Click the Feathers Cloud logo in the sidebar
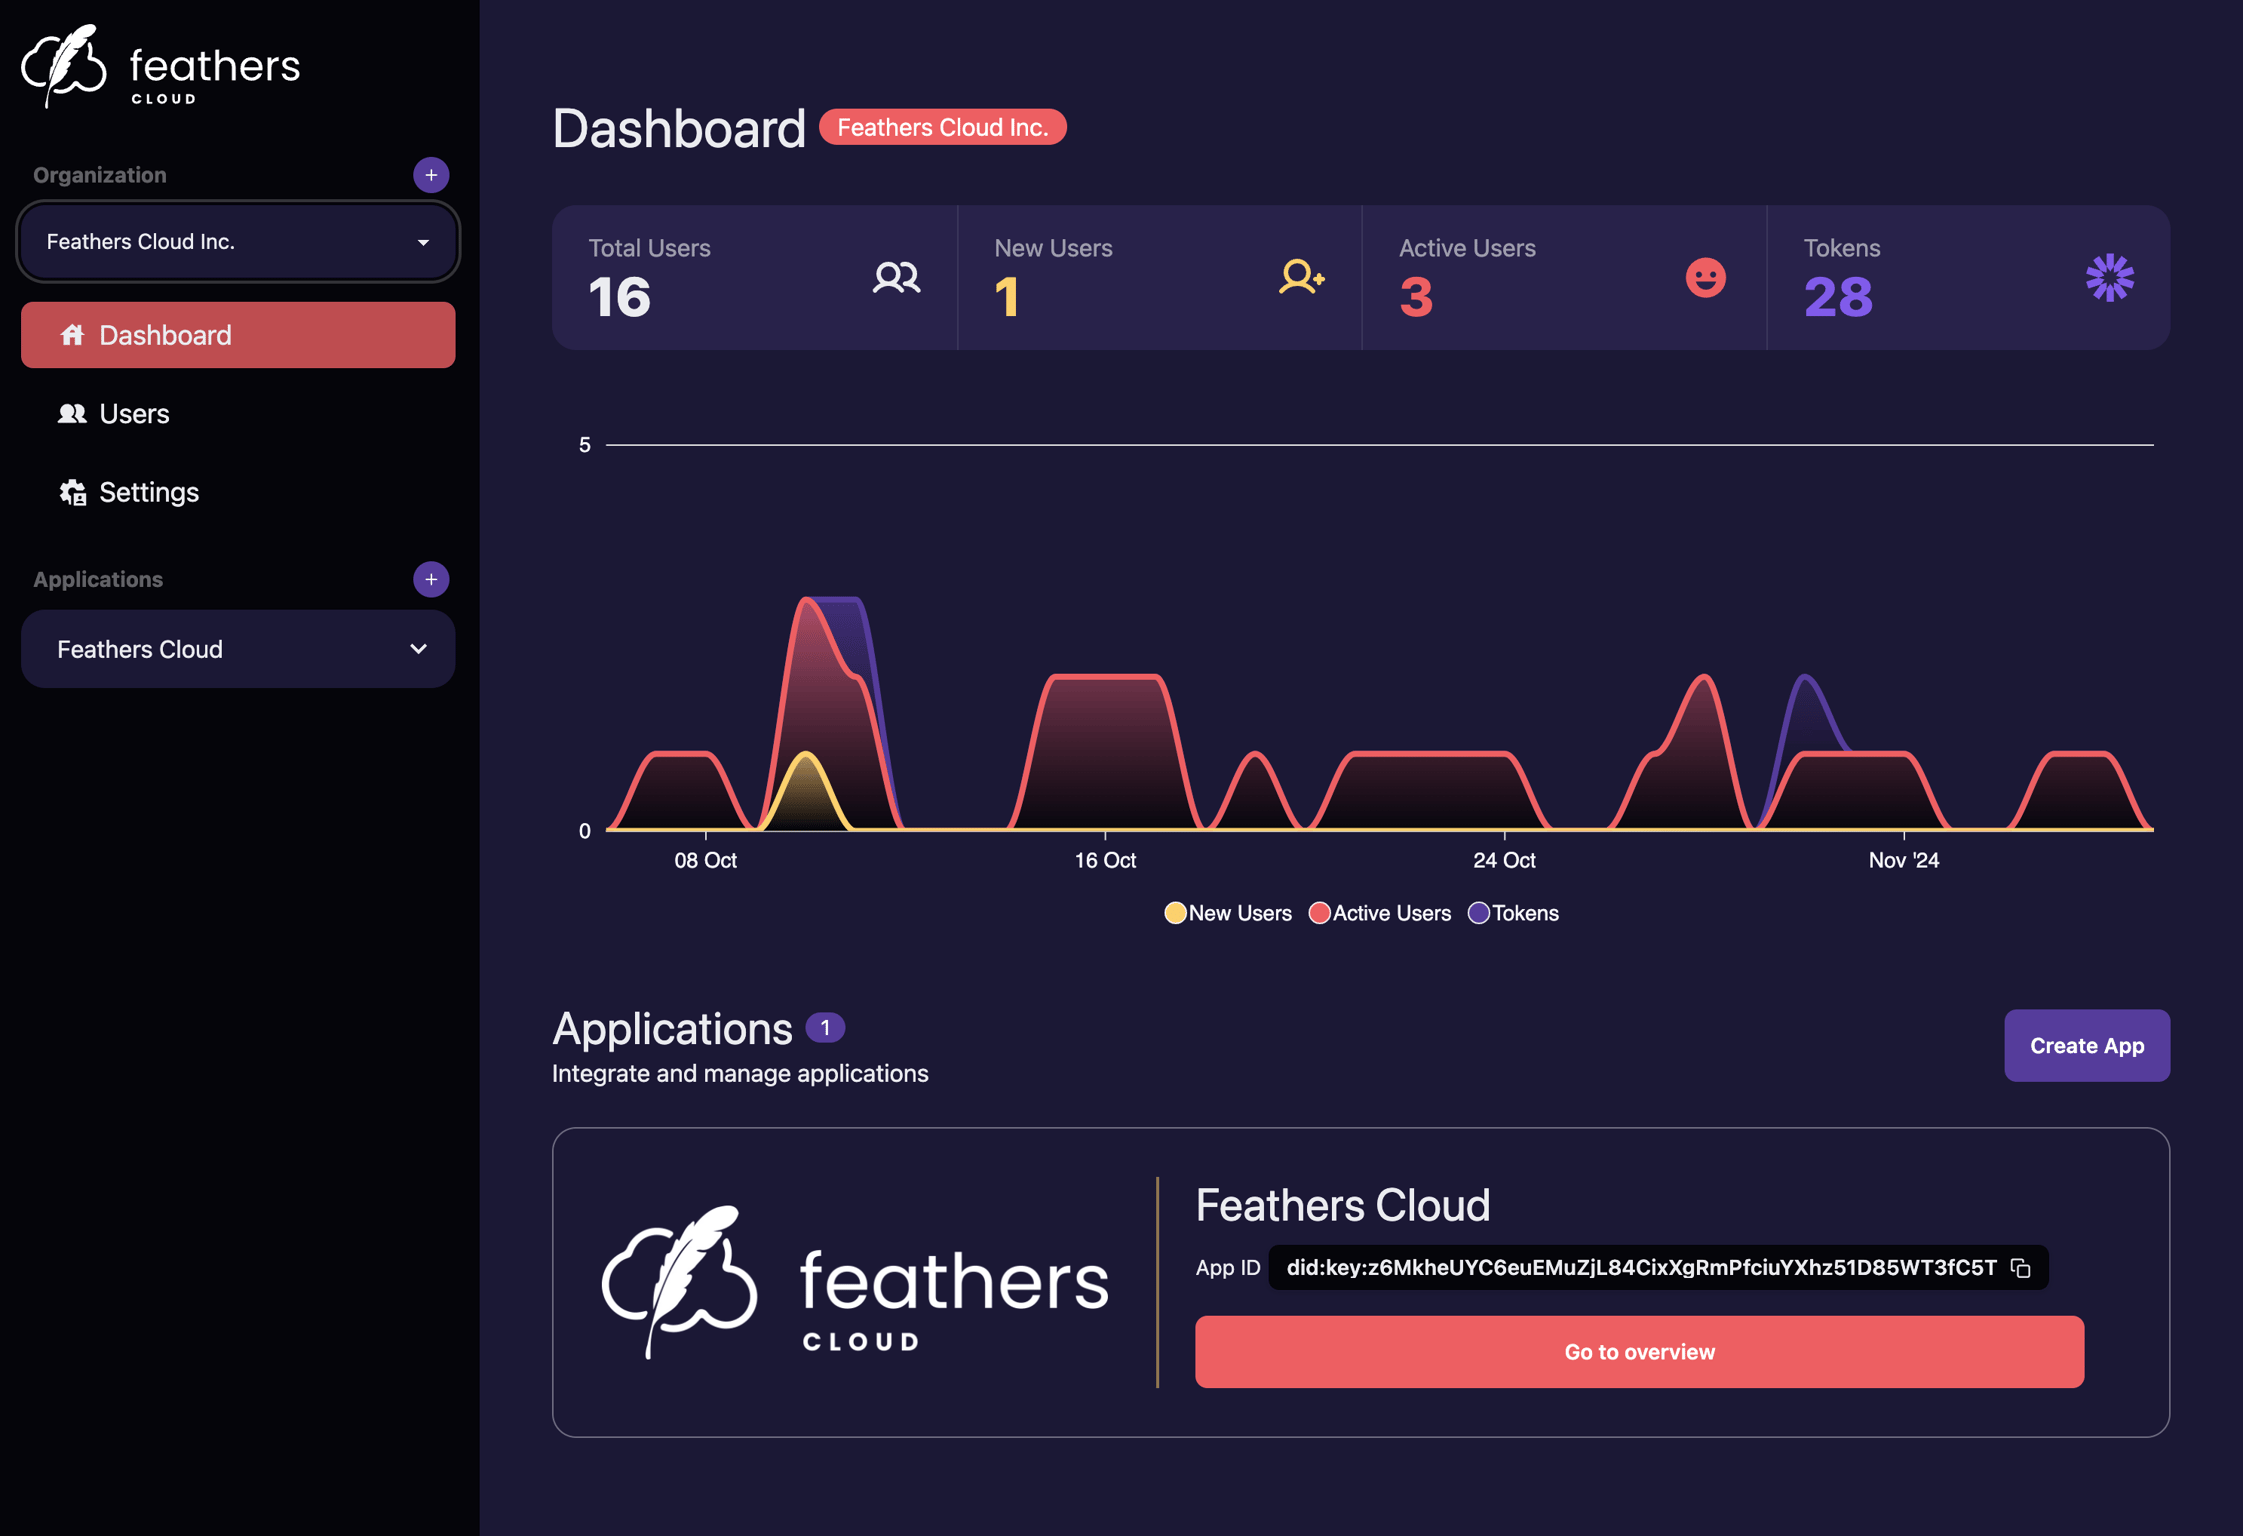This screenshot has width=2243, height=1536. pyautogui.click(x=160, y=65)
